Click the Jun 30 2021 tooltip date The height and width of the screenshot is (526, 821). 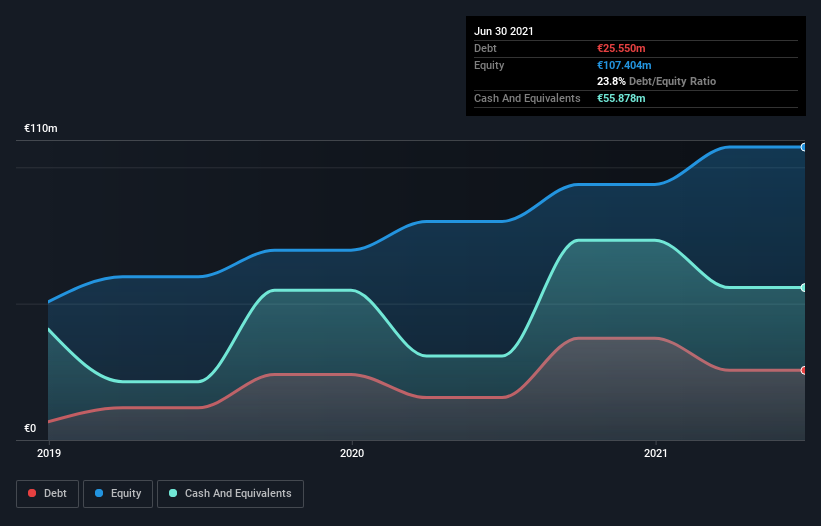tap(504, 31)
